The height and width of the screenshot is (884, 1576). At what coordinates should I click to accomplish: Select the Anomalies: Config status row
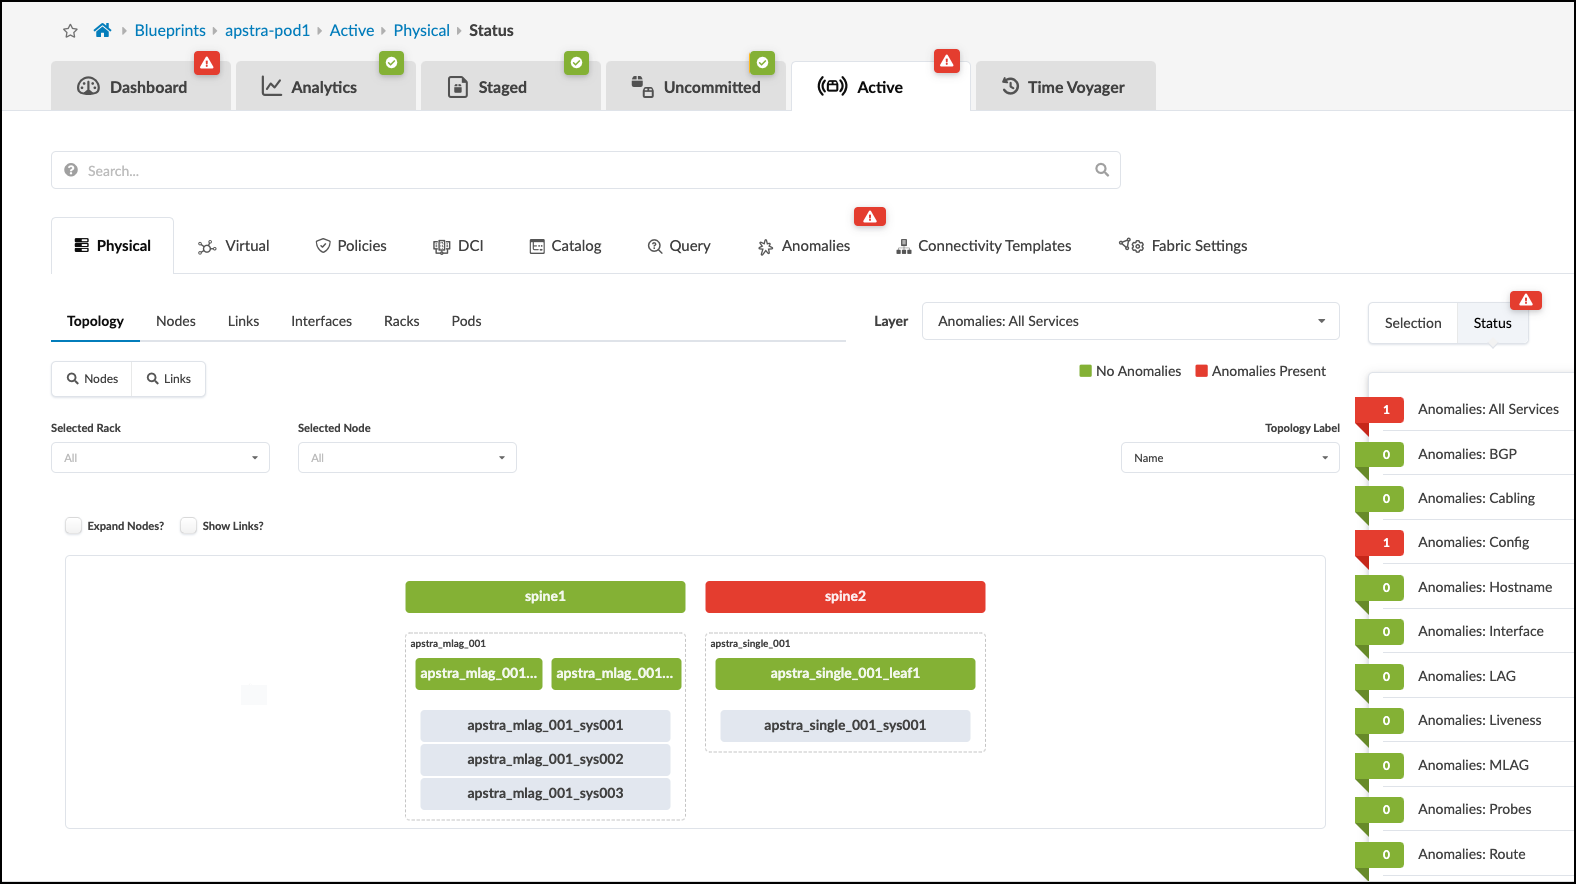(x=1473, y=542)
